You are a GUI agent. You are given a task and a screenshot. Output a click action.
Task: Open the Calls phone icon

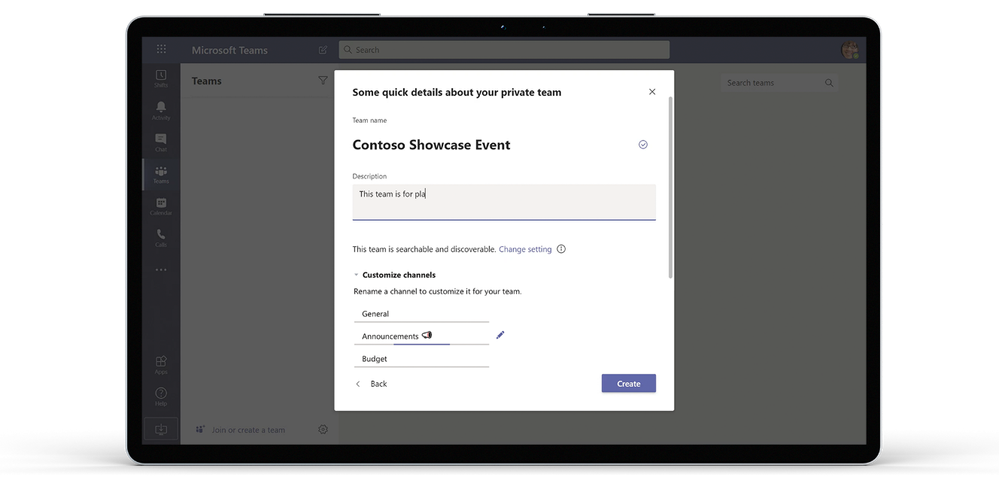coord(161,238)
